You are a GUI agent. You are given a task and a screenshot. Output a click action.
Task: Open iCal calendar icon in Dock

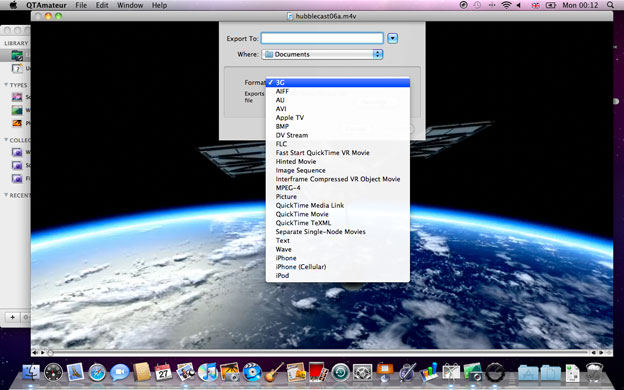coord(163,373)
